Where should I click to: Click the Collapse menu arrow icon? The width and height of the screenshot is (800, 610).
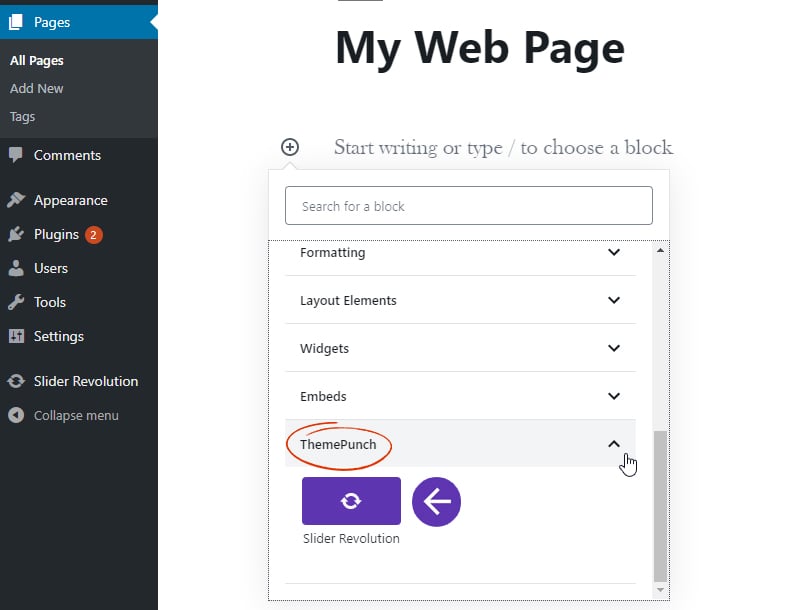pos(16,415)
